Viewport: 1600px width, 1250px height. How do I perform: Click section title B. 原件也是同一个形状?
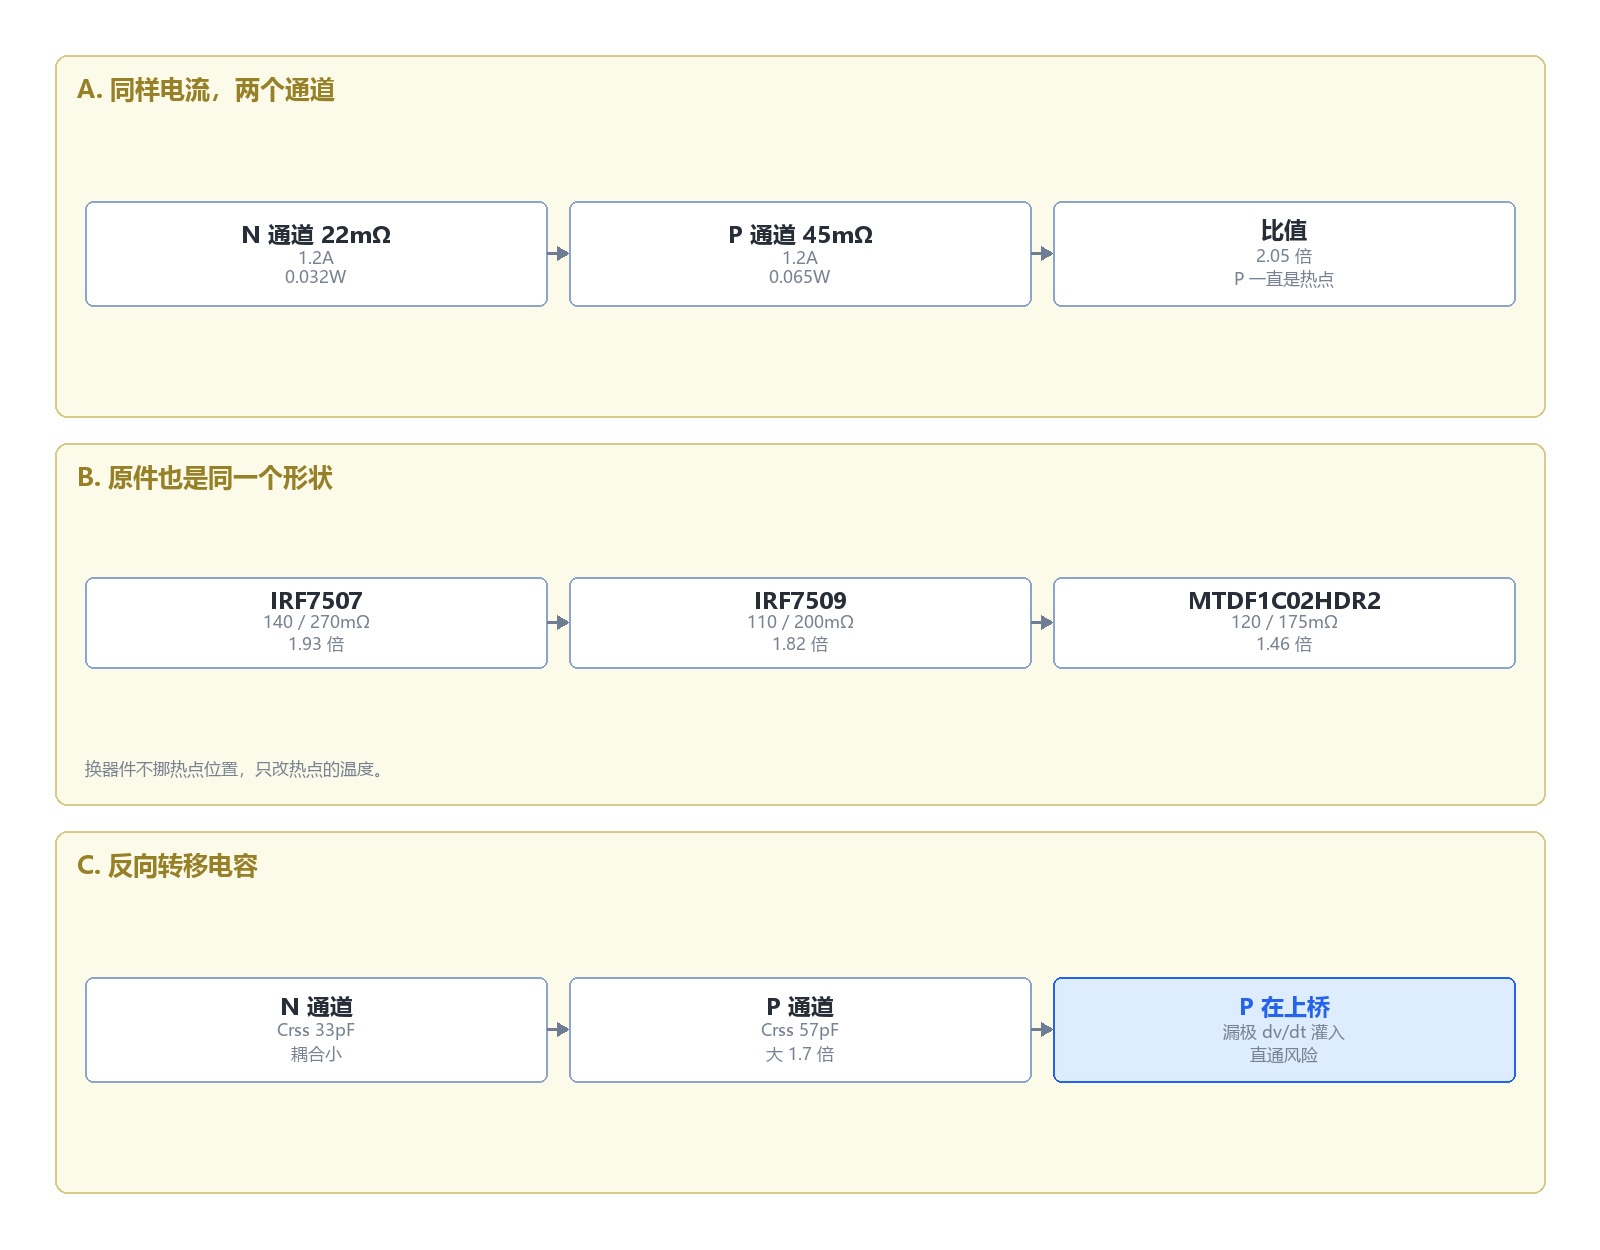[205, 478]
